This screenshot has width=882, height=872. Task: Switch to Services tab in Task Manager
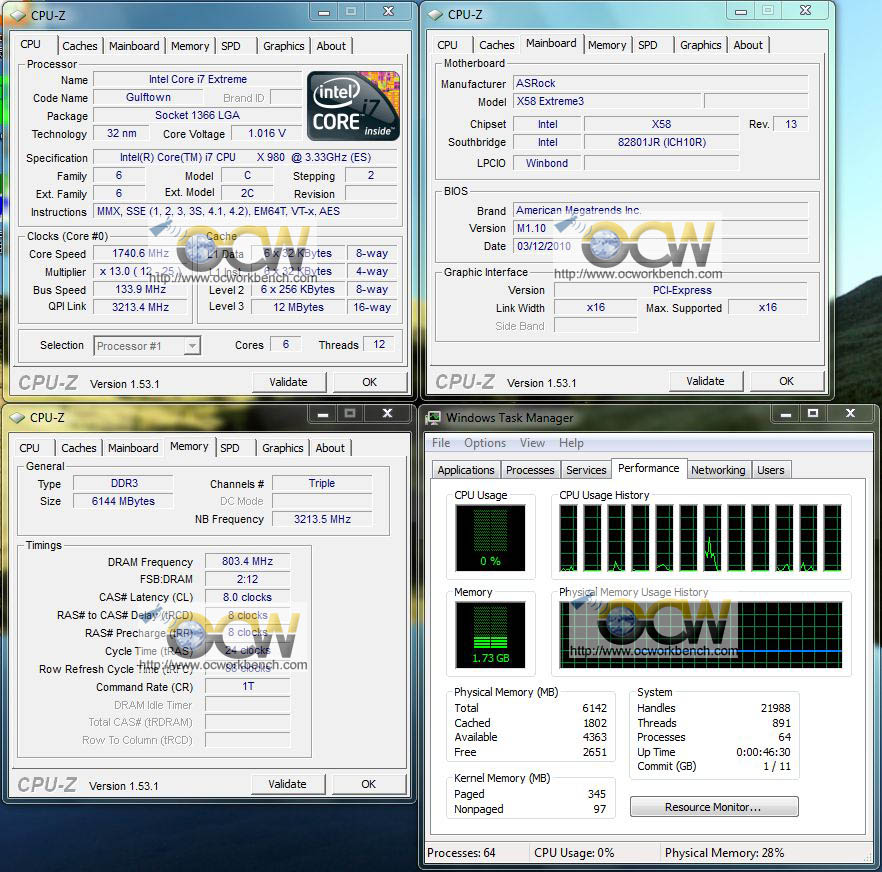tap(586, 470)
